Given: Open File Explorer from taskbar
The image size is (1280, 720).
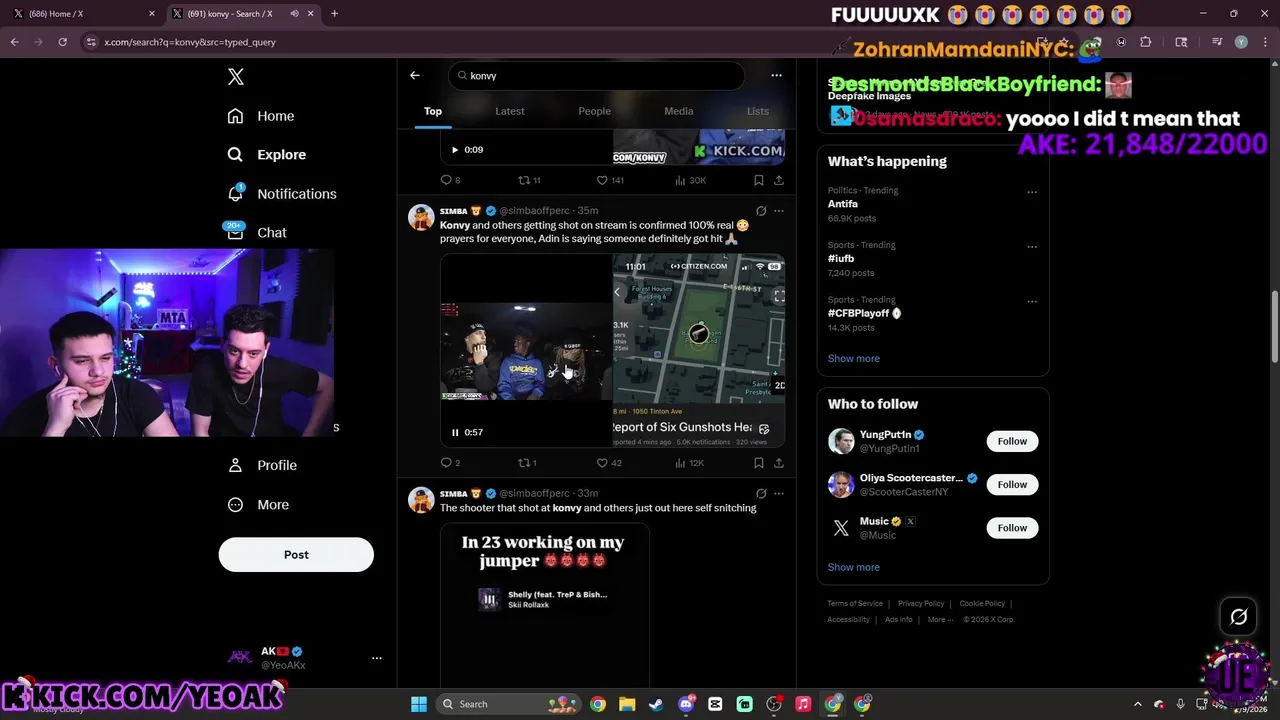Looking at the screenshot, I should (x=627, y=704).
